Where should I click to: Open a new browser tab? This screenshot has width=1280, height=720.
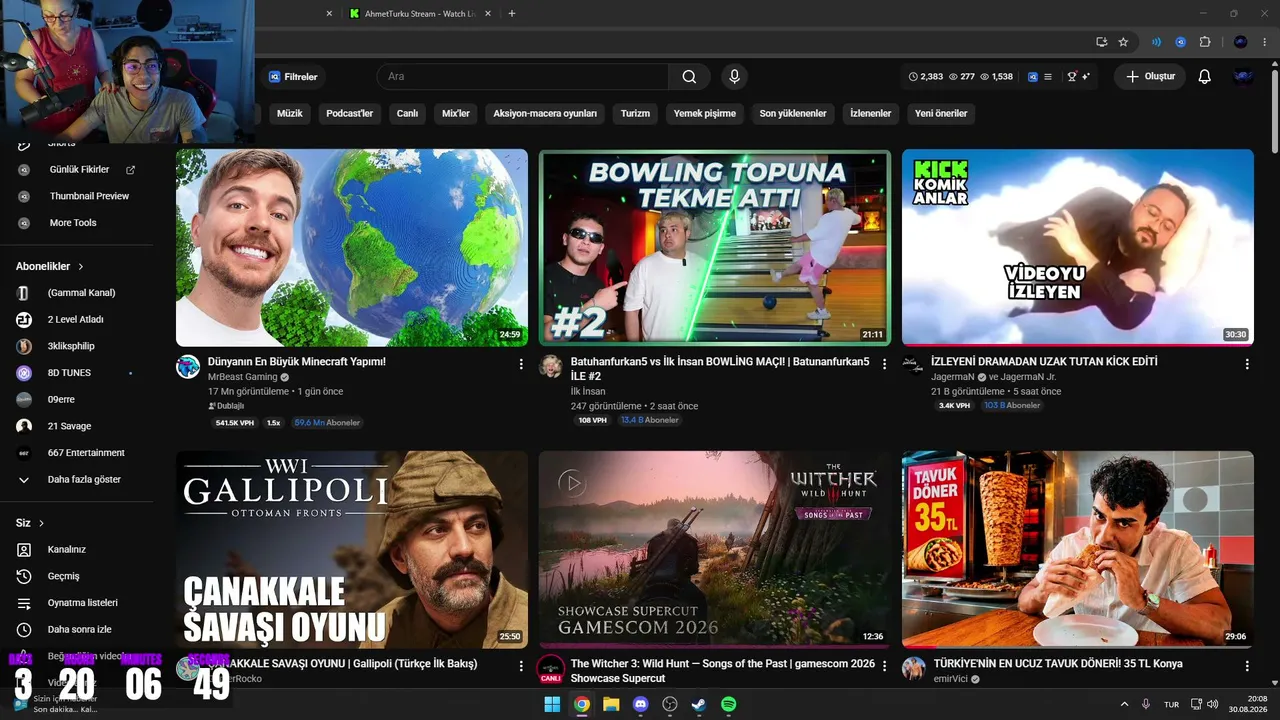point(512,14)
